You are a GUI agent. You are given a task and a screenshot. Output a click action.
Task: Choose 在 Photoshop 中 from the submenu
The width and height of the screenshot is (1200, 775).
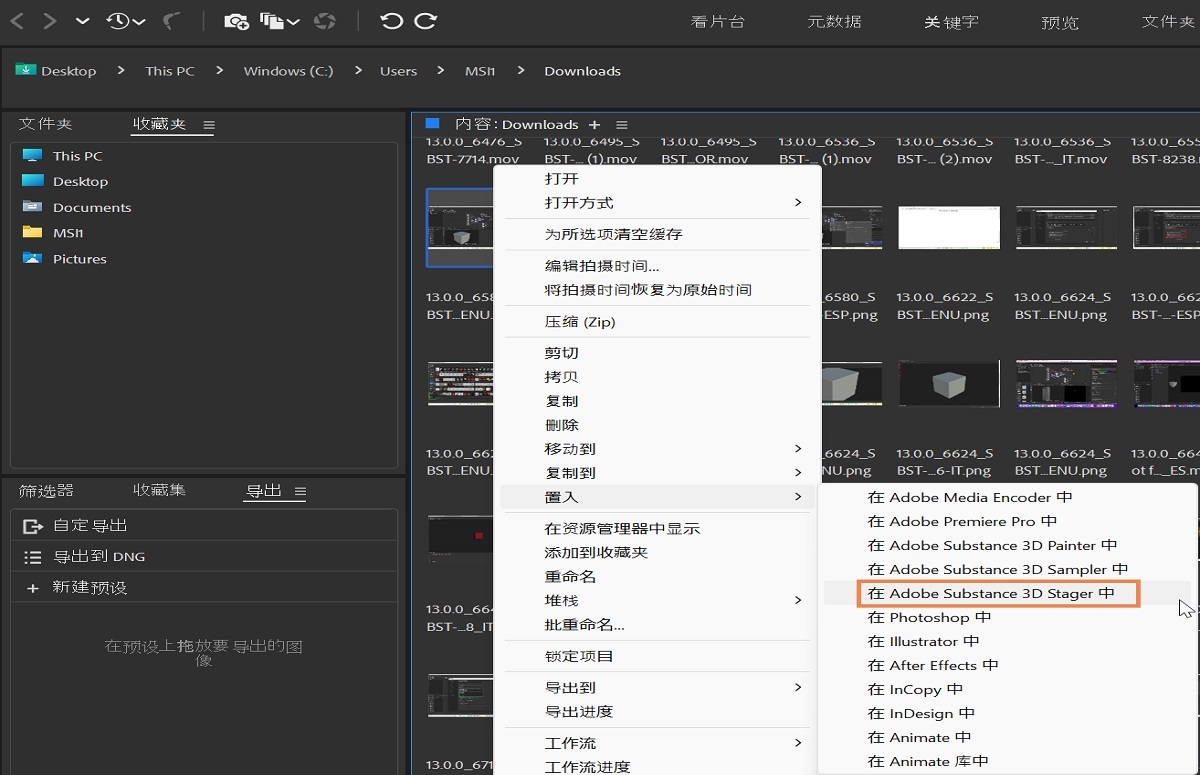pos(929,617)
